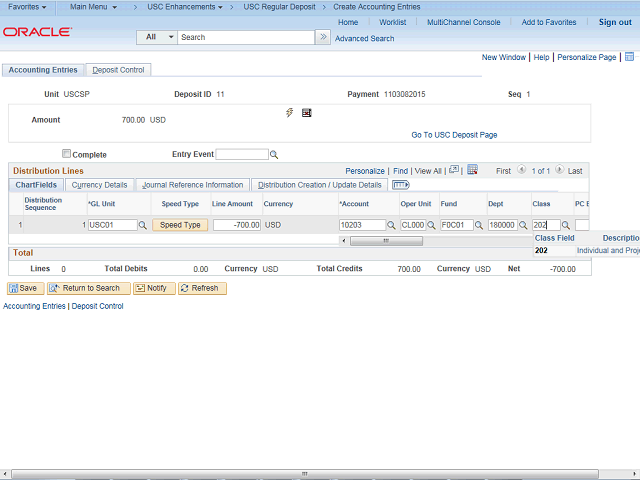Click into the Search text field
The height and width of the screenshot is (480, 640).
pos(246,37)
